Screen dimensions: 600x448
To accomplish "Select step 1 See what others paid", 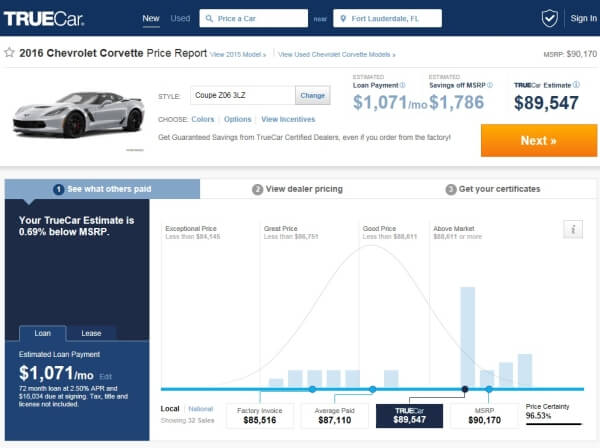I will click(102, 189).
